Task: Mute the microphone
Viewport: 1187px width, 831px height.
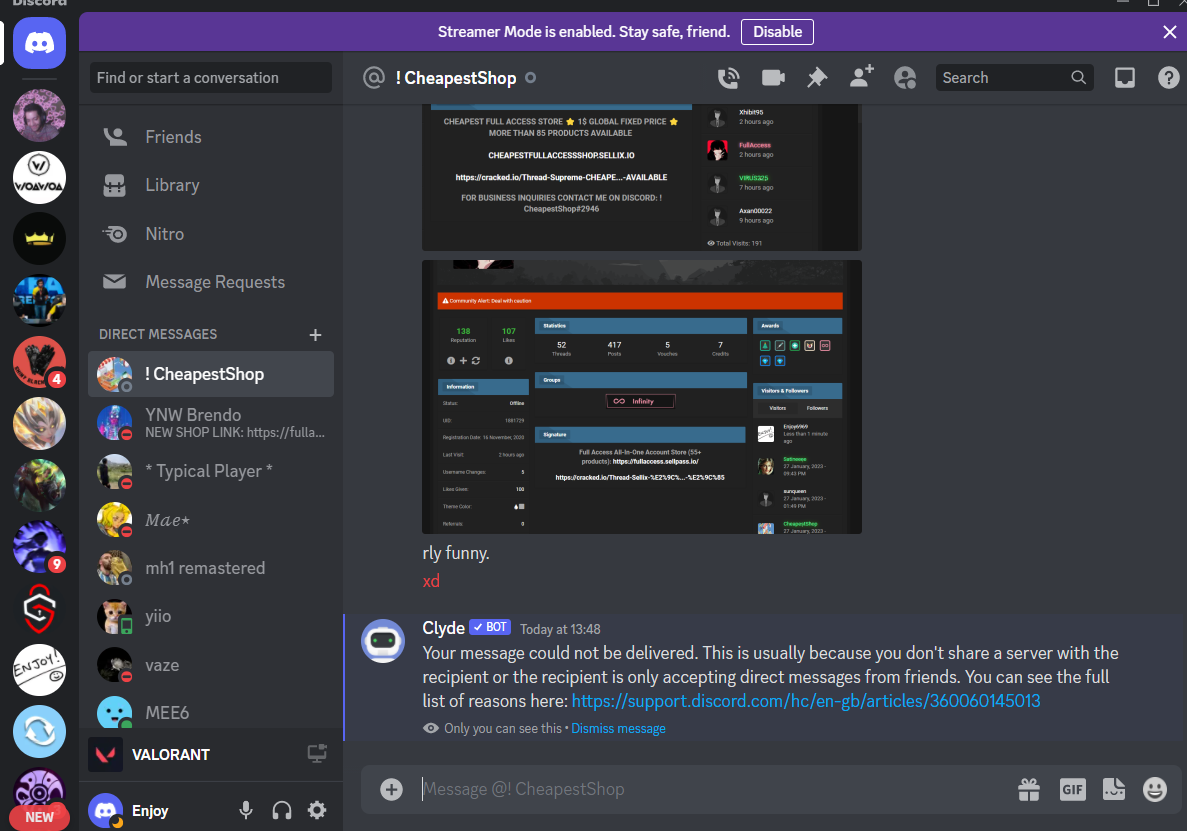Action: click(246, 811)
